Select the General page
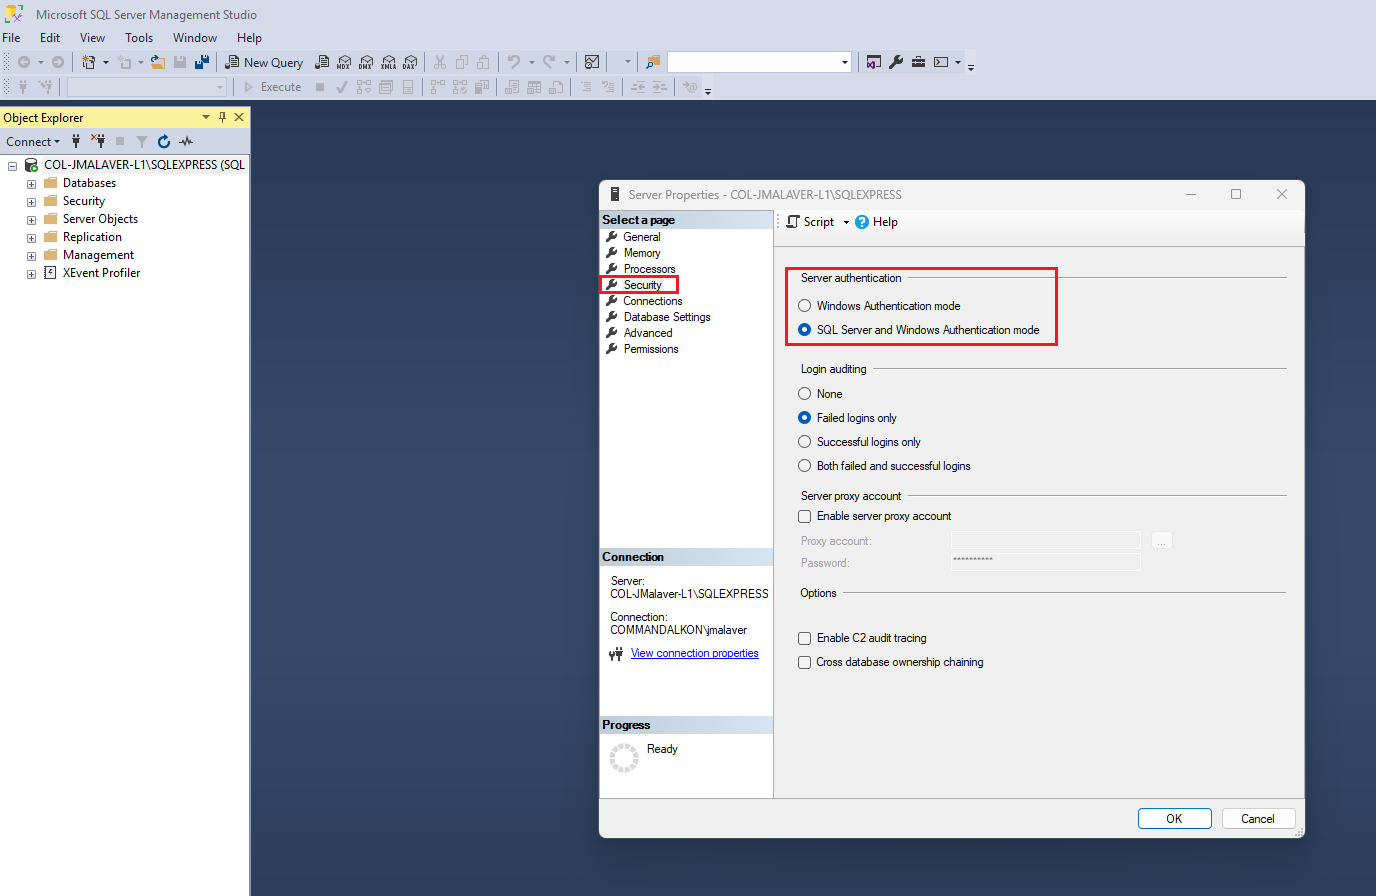Viewport: 1376px width, 896px height. coord(641,237)
